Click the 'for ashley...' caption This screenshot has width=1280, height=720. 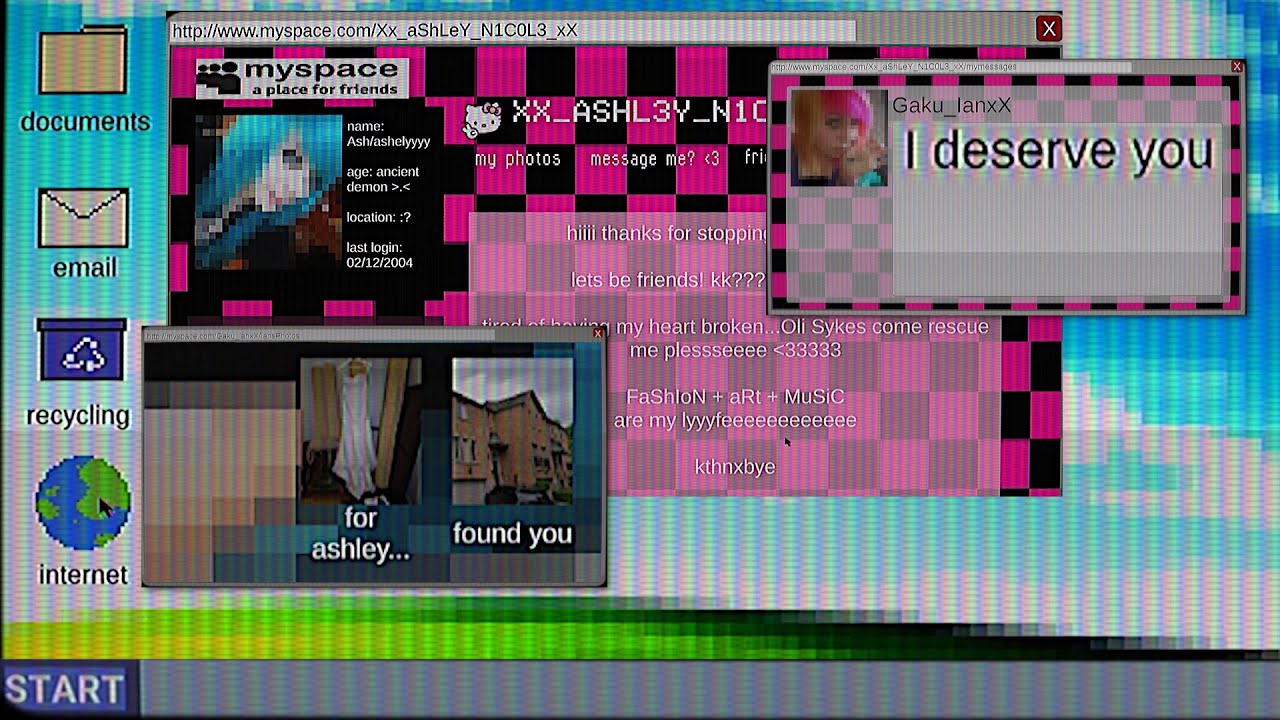tap(361, 533)
